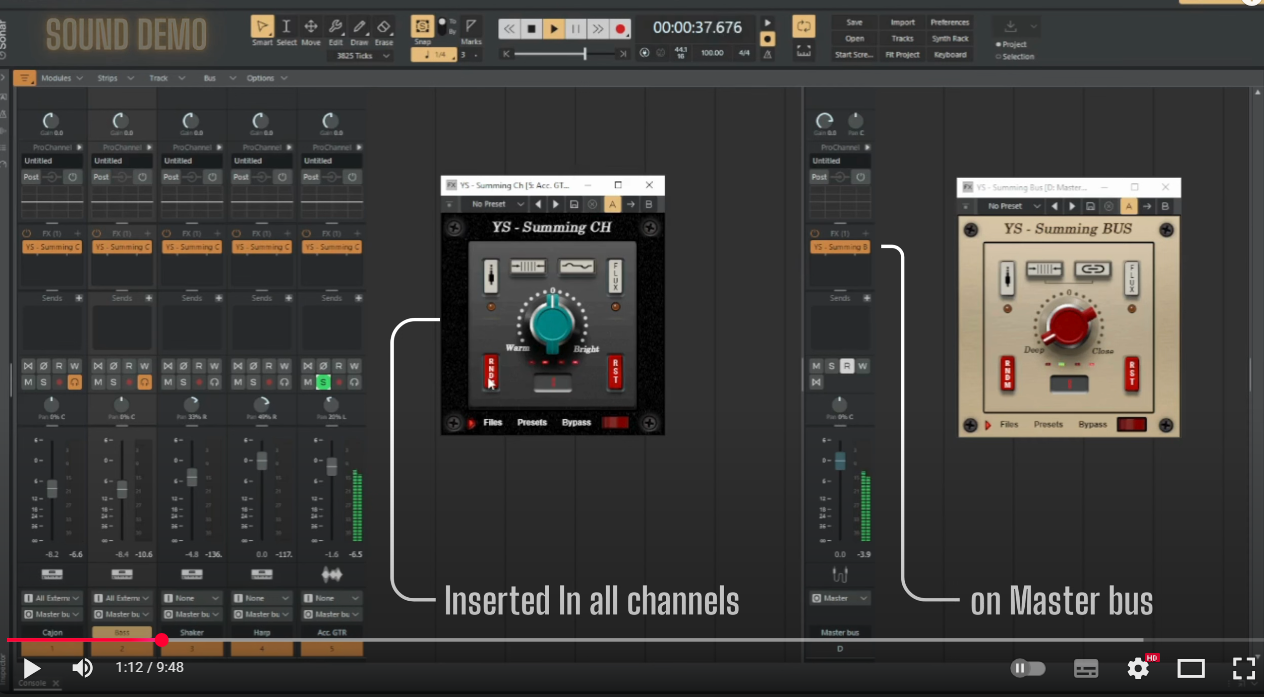Screen dimensions: 1264x697
Task: Open Master output dropdown on bus strip
Action: (x=840, y=598)
